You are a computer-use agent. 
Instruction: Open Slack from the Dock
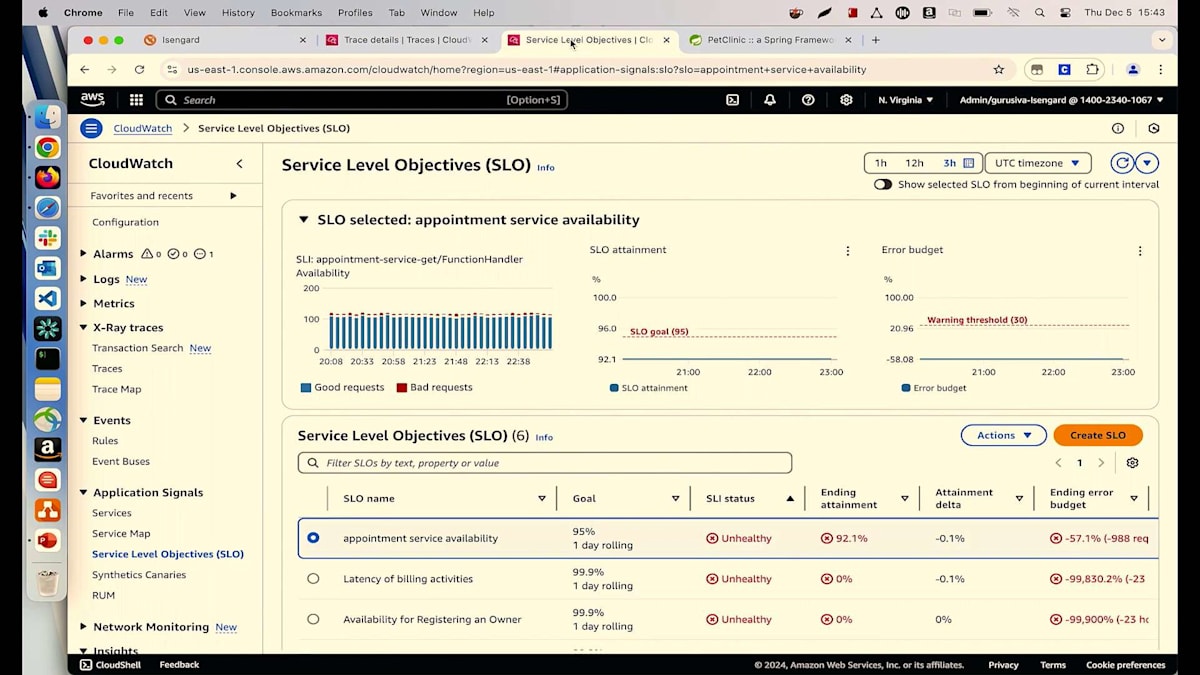[47, 238]
